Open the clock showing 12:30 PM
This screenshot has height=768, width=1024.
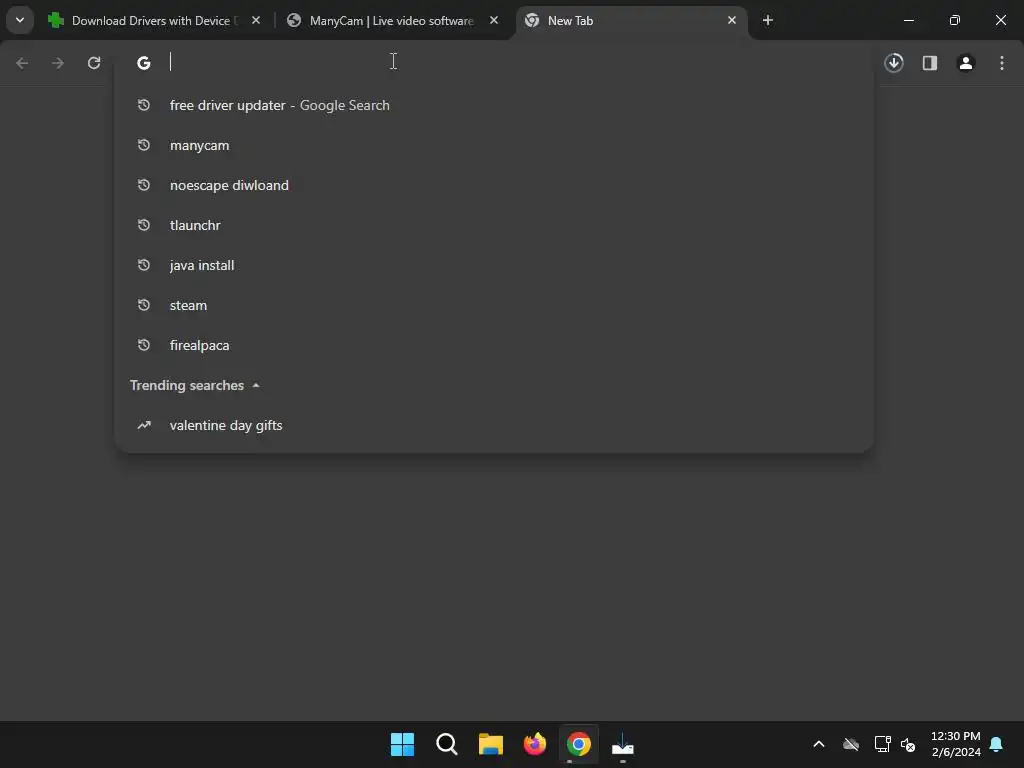pos(955,744)
